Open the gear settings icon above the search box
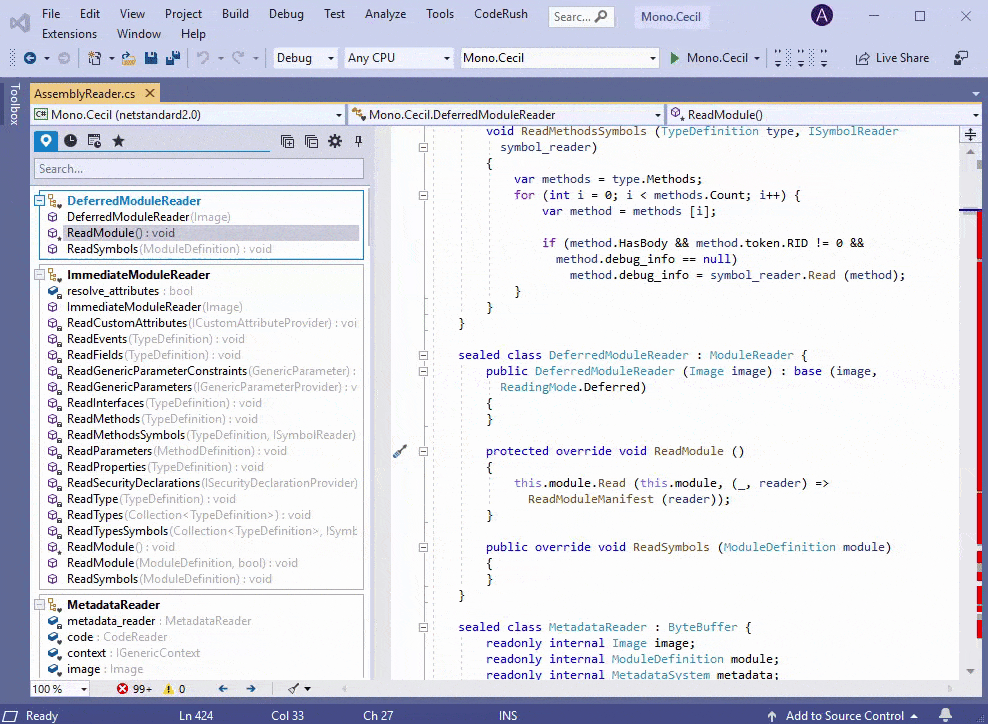Viewport: 988px width, 724px height. coord(334,141)
